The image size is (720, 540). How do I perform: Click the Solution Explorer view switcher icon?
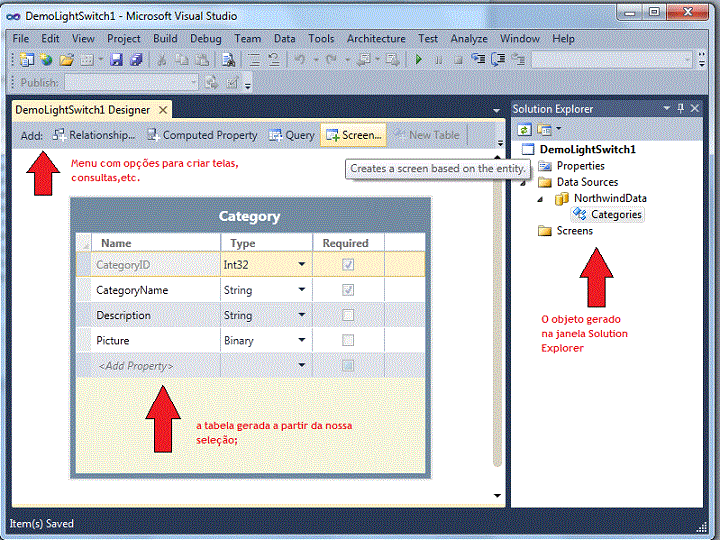544,130
